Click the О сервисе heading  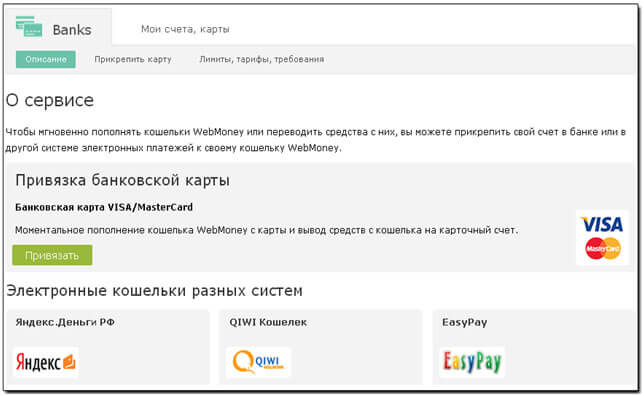(x=50, y=100)
